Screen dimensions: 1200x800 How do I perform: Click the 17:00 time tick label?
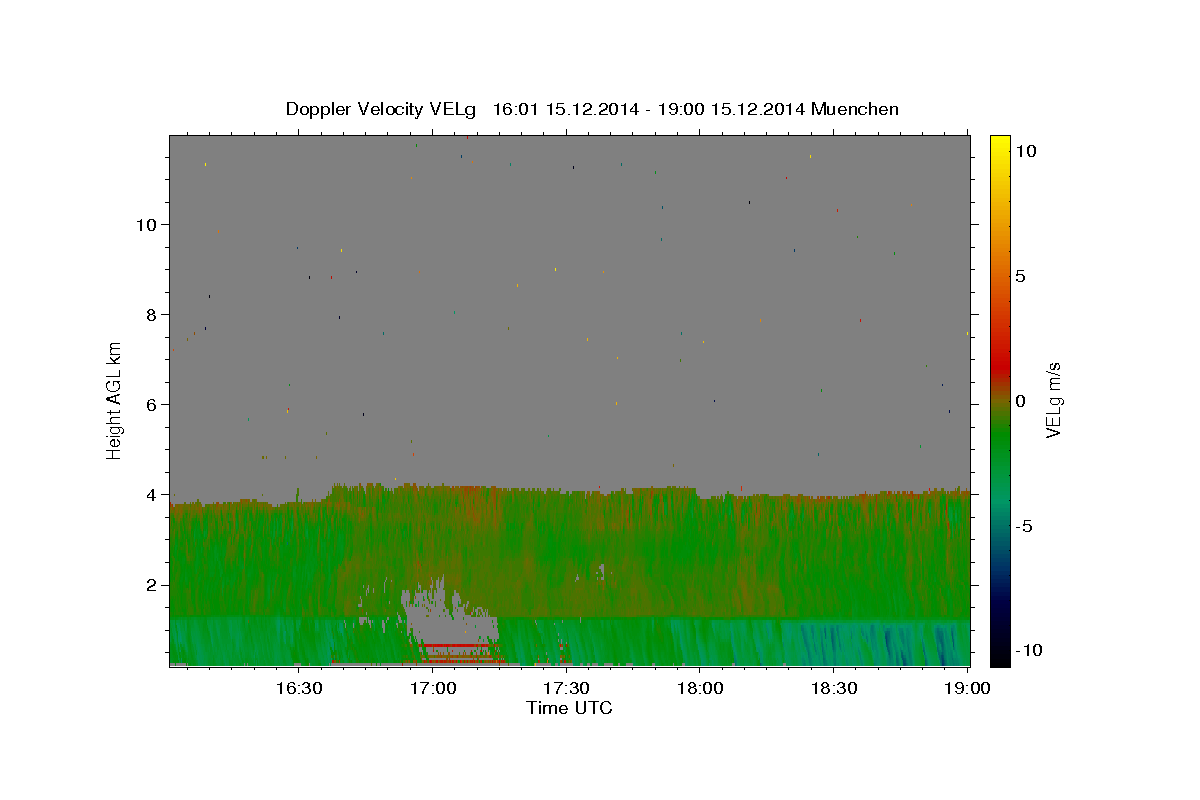coord(432,688)
